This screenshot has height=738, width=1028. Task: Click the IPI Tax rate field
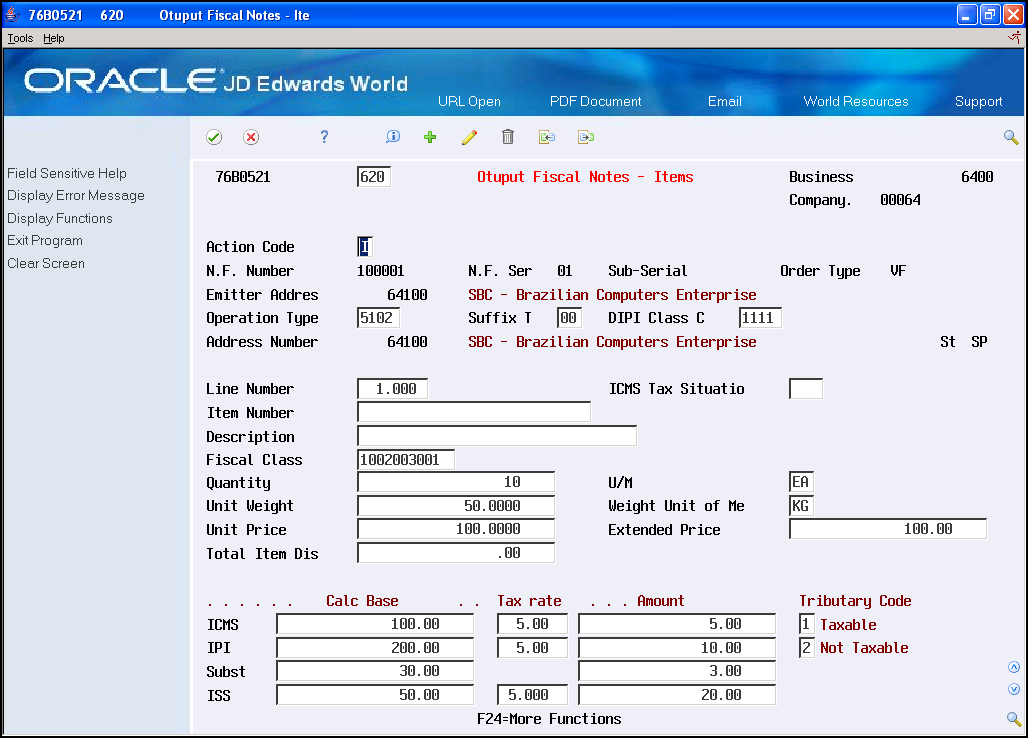532,648
